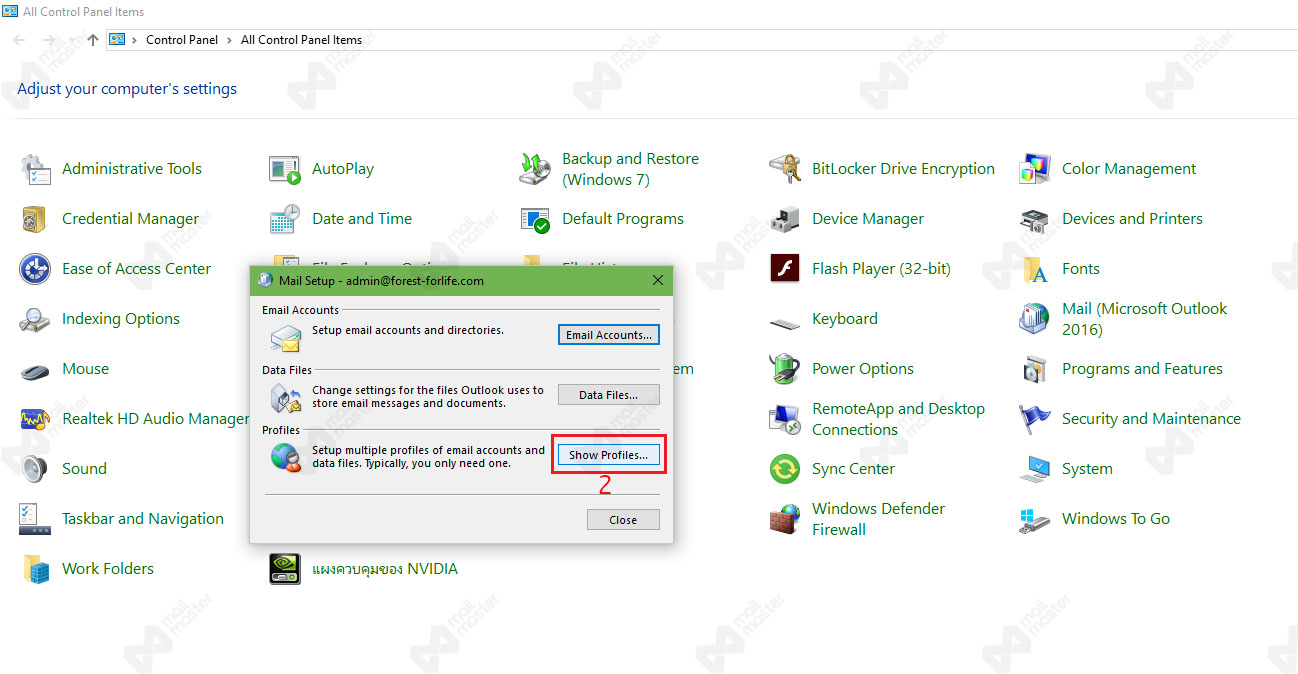Click the Sound link text
This screenshot has height=674, width=1298.
point(84,469)
